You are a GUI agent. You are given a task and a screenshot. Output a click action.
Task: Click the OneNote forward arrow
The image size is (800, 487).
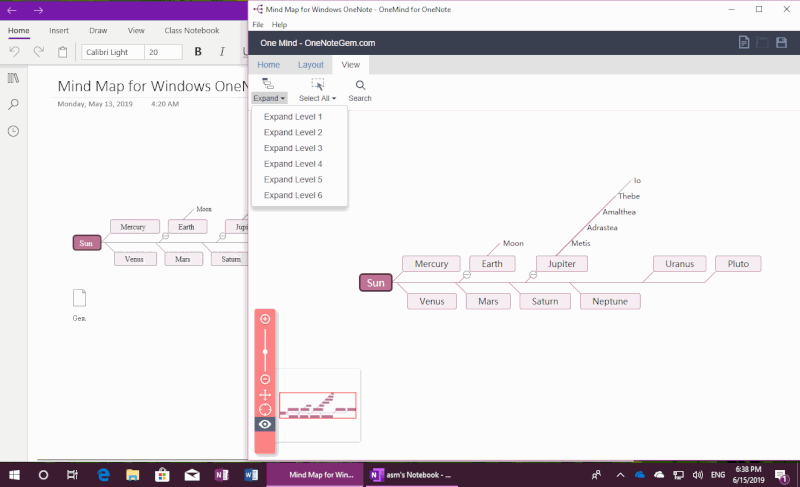(x=38, y=10)
